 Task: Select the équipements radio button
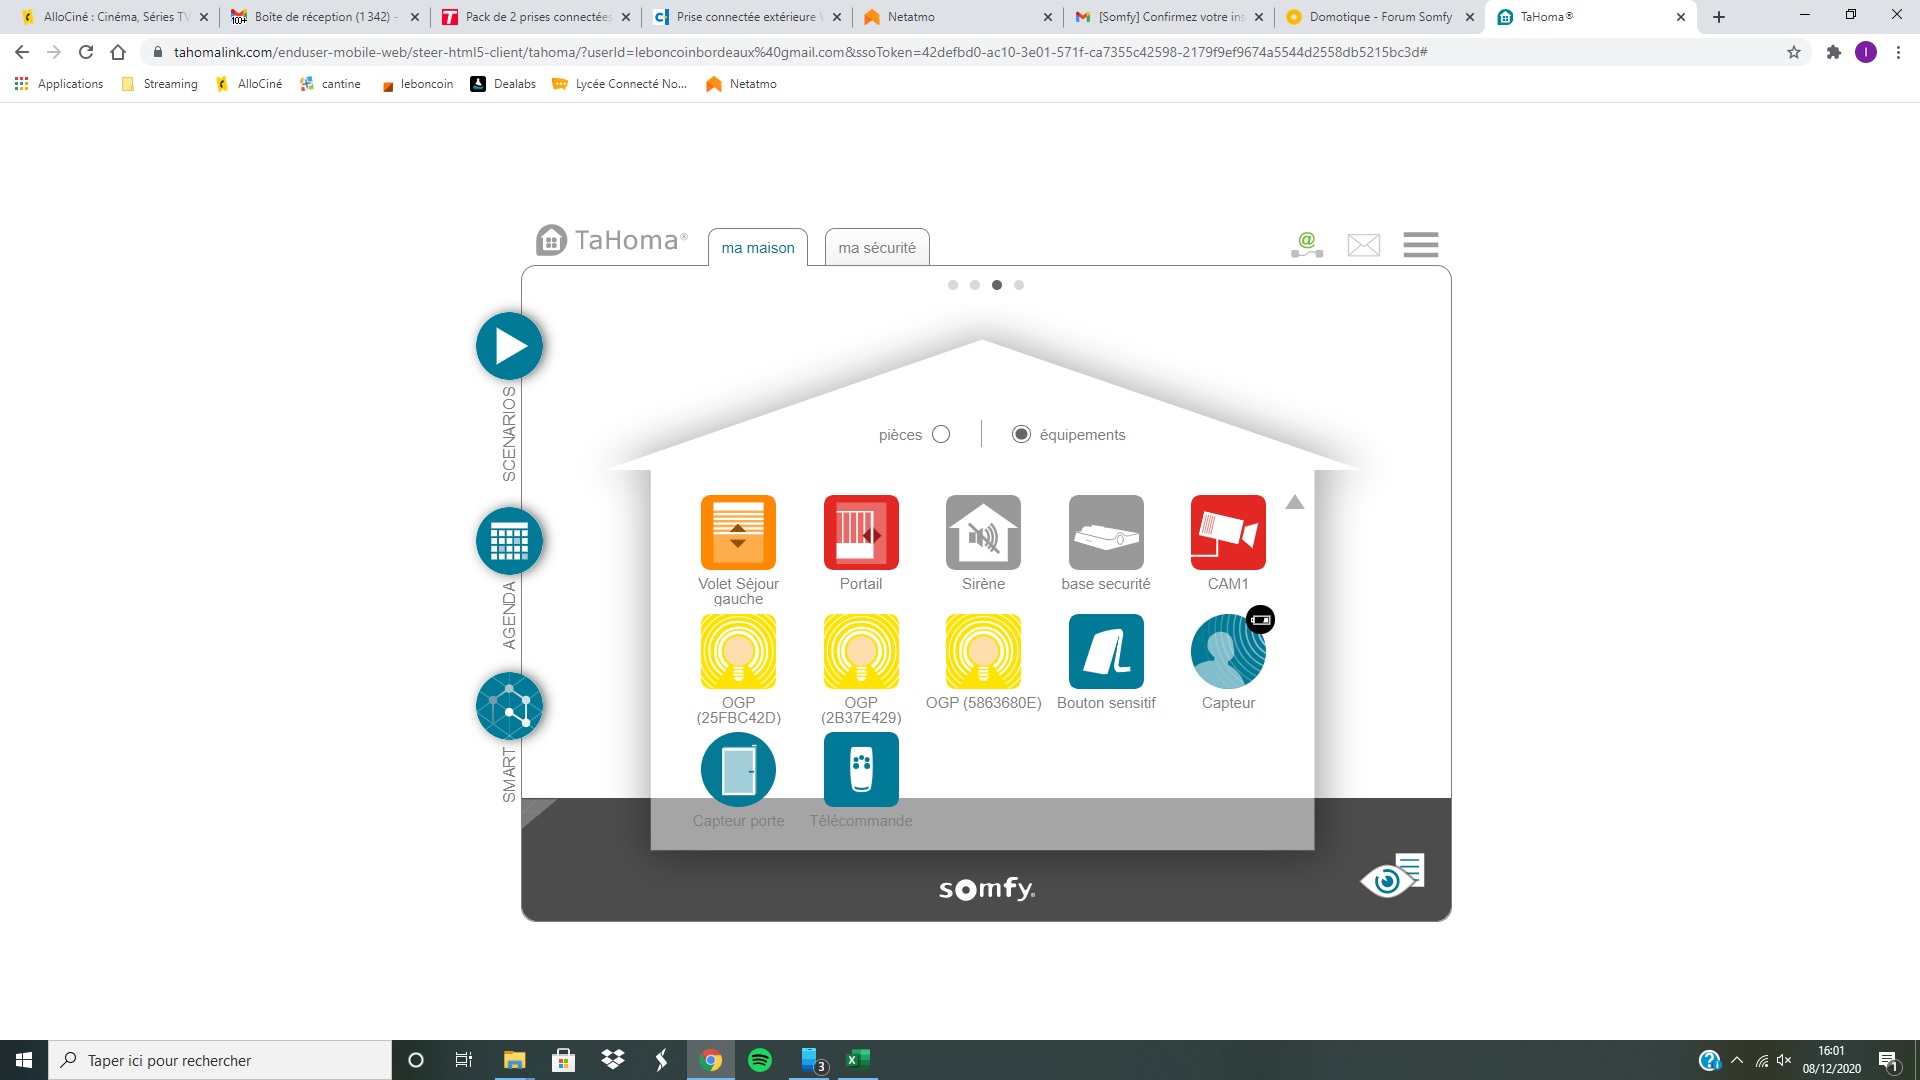[1021, 434]
